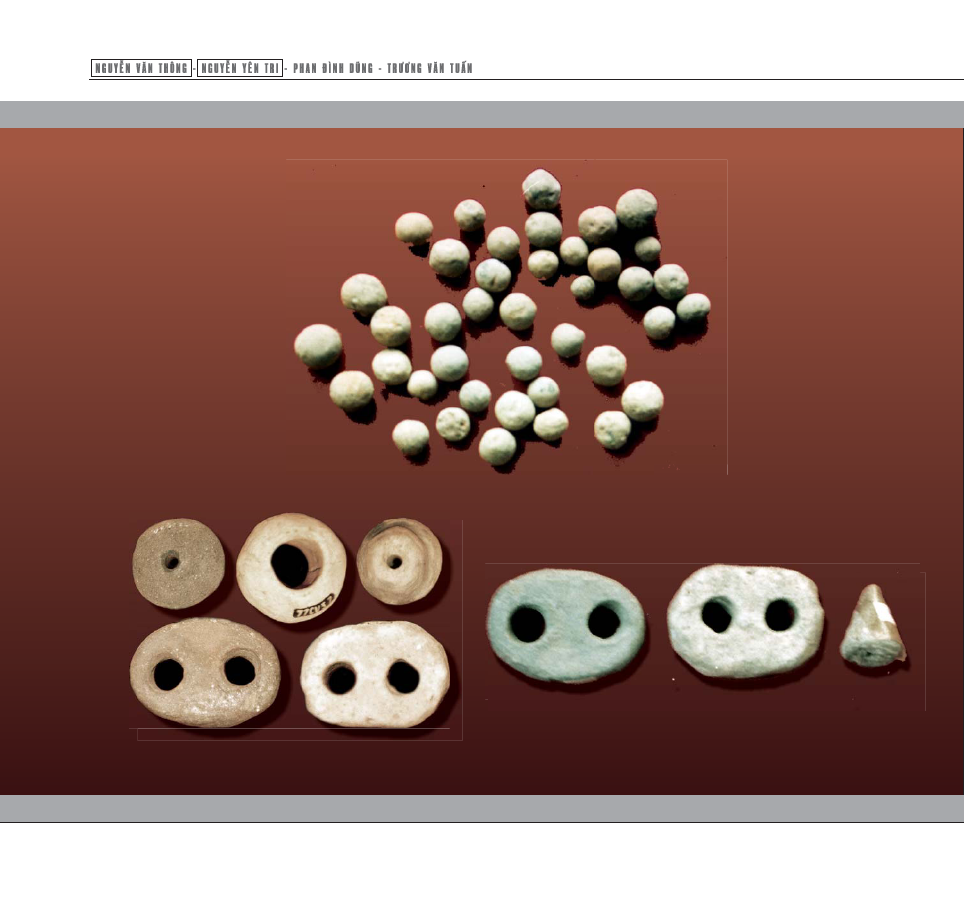Click the boxed name Nguyễn Văn Thông
964x907 pixels.
click(x=141, y=68)
